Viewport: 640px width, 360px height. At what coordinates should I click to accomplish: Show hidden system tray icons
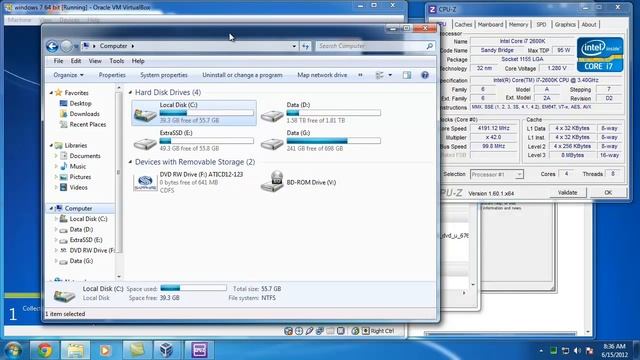pyautogui.click(x=541, y=351)
